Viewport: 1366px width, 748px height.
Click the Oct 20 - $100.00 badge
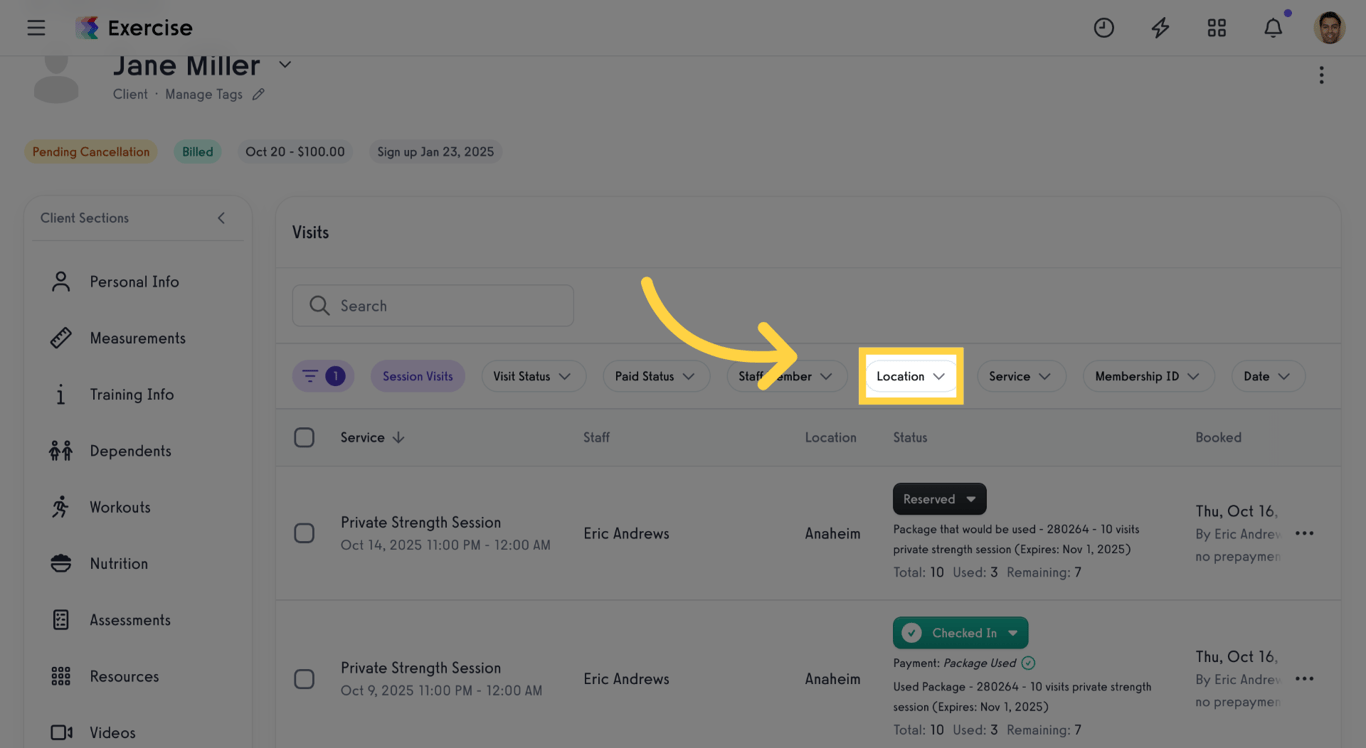click(295, 152)
